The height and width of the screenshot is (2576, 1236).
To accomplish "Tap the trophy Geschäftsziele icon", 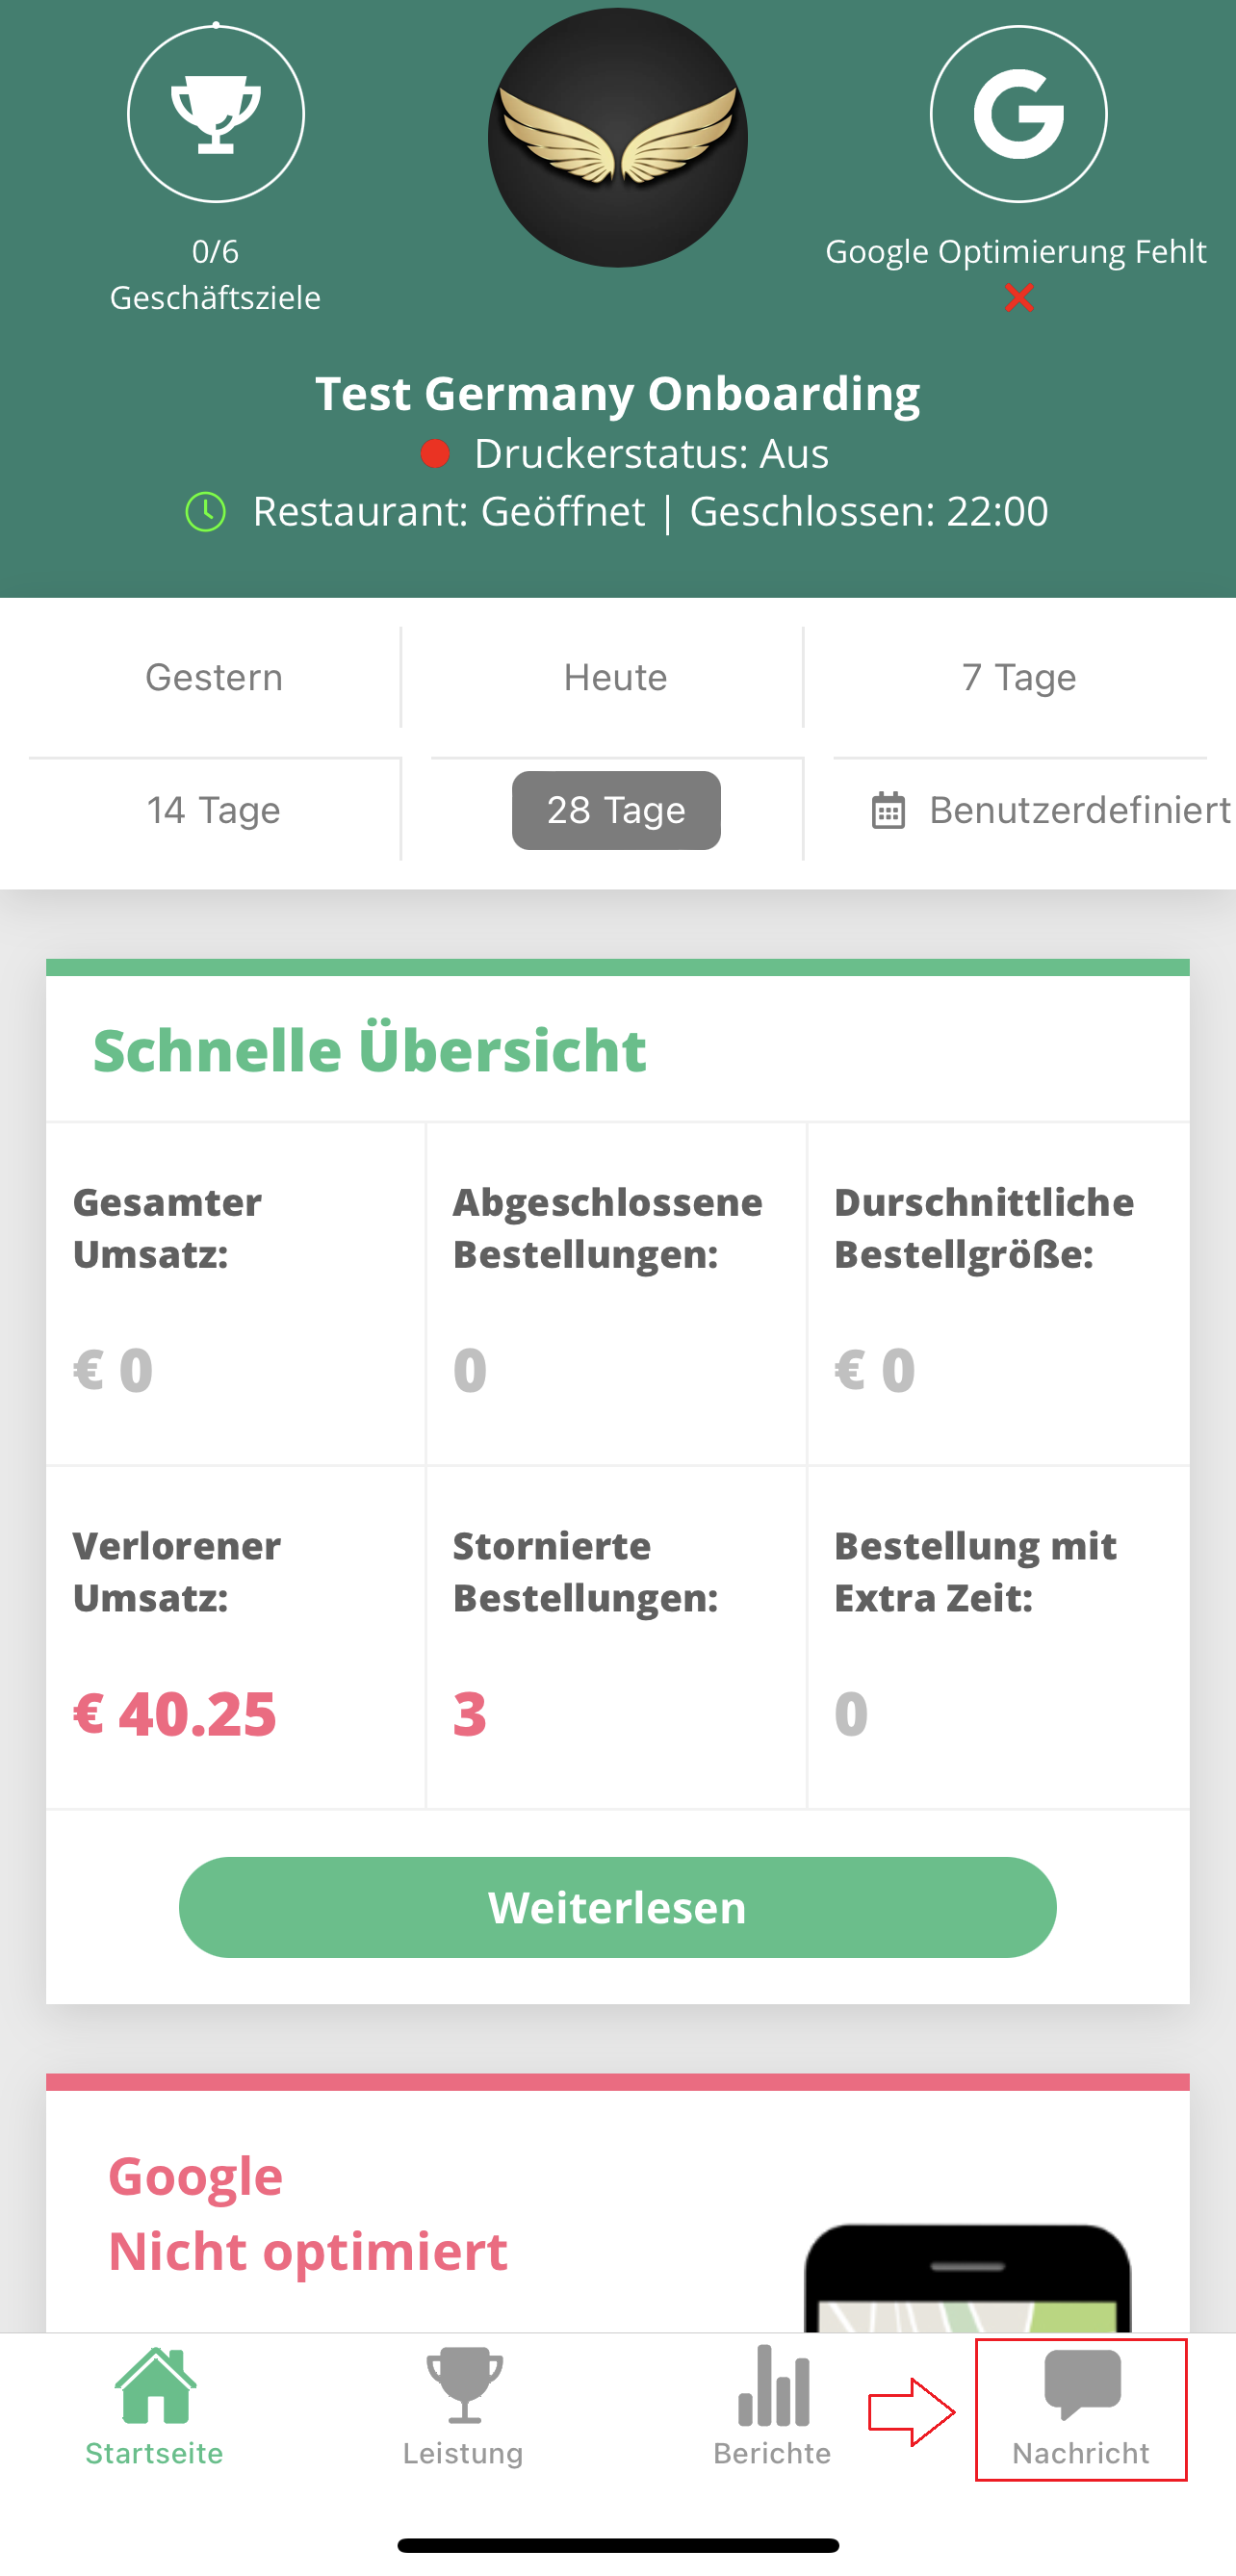I will tap(216, 114).
